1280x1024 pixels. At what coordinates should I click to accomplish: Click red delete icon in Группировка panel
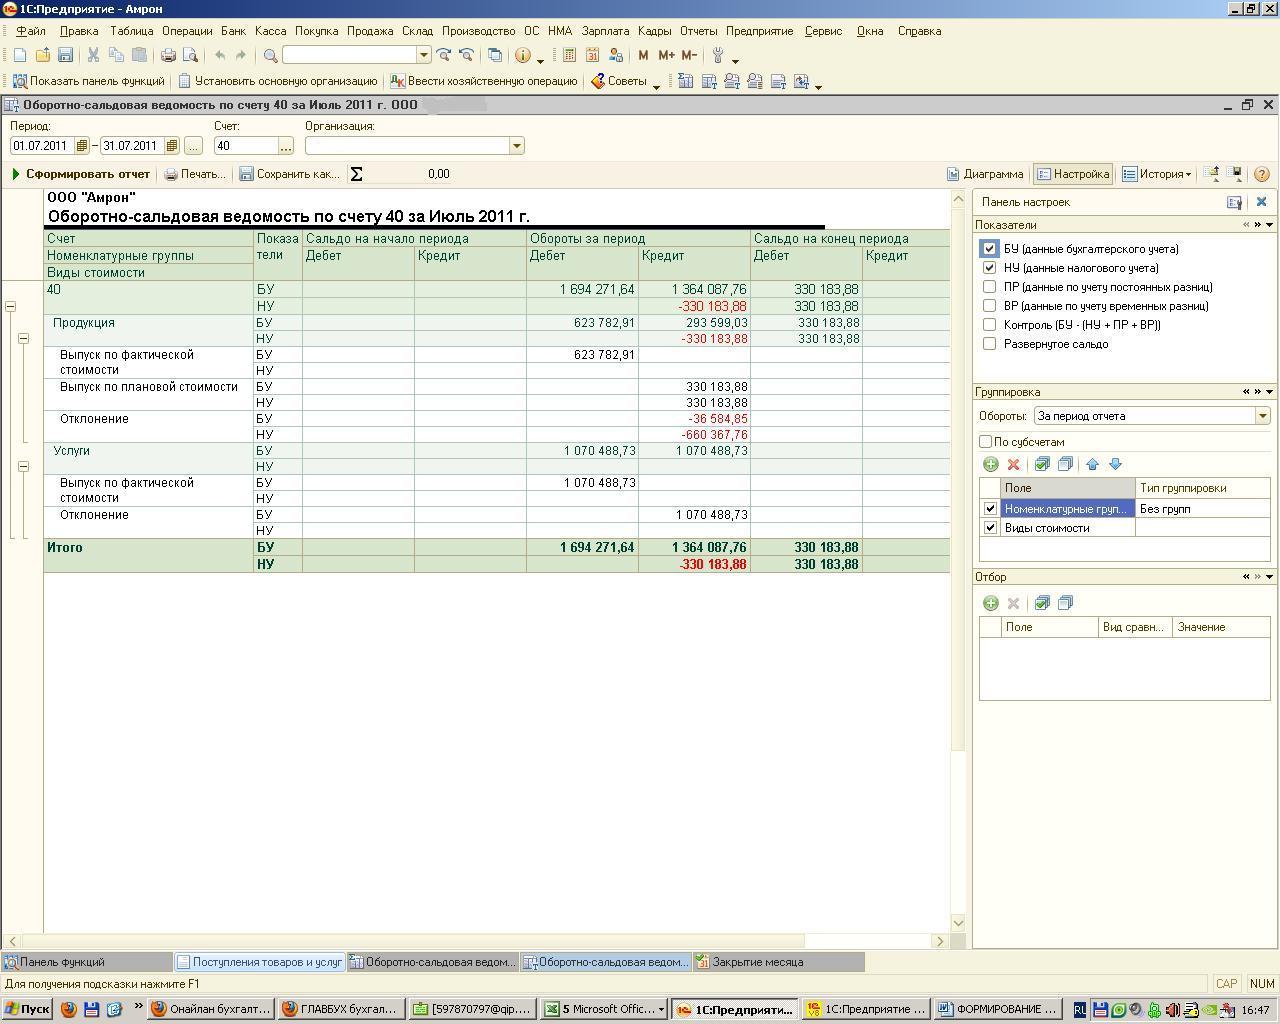1013,464
